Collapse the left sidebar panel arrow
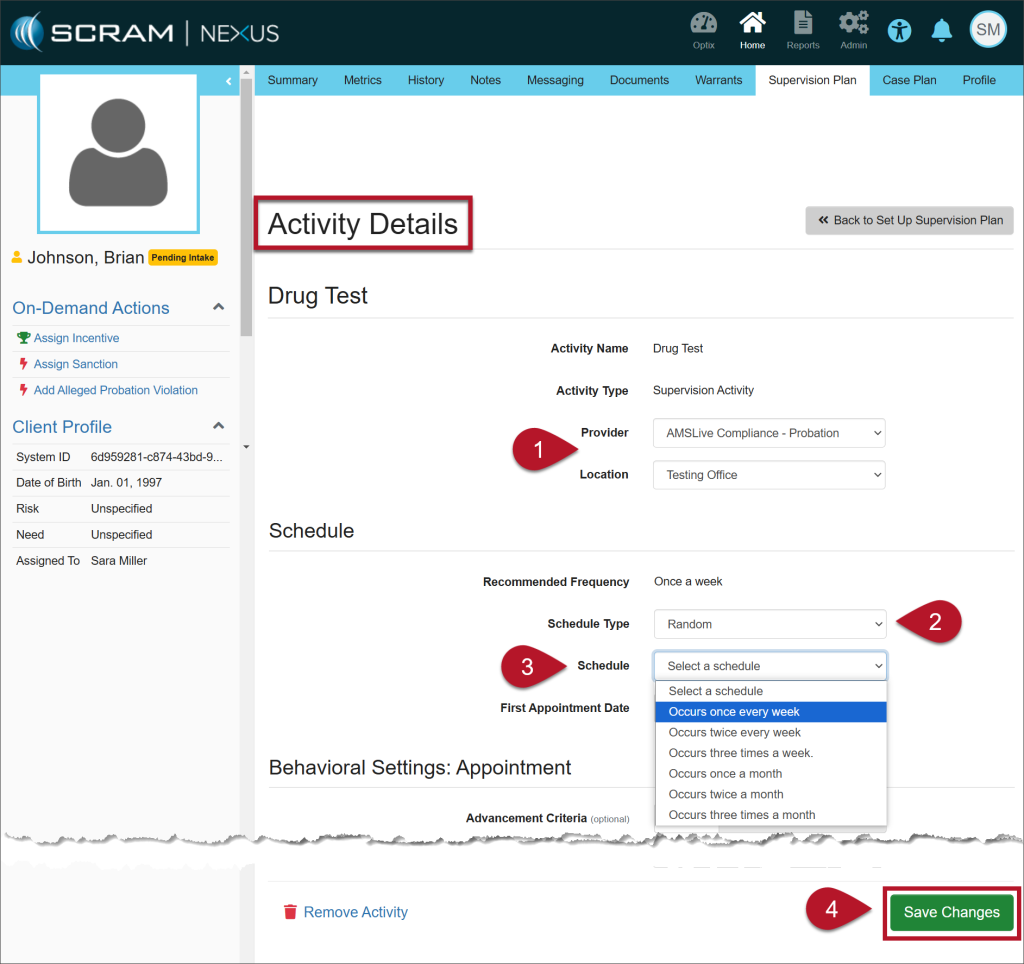This screenshot has width=1024, height=964. click(228, 80)
